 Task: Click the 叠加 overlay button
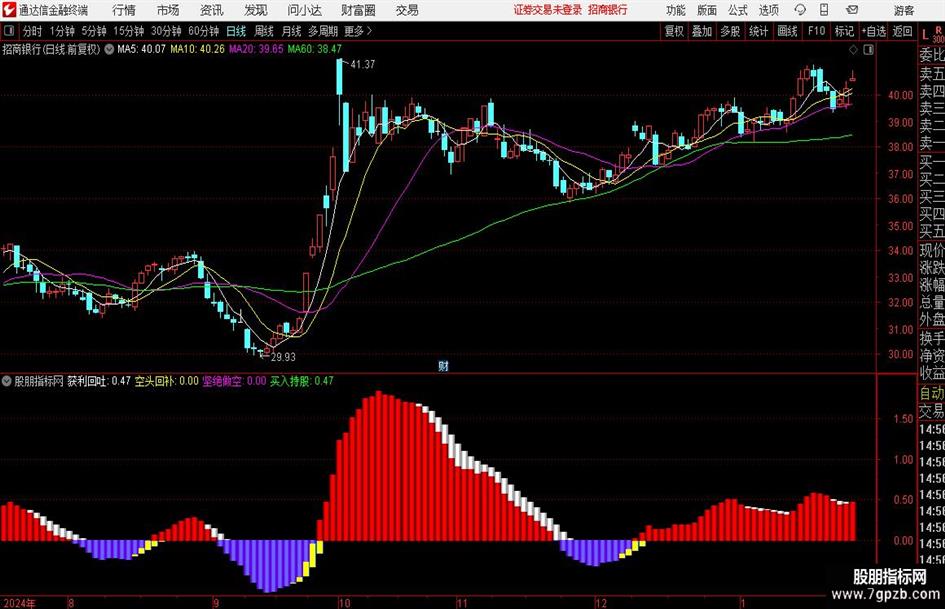[702, 31]
